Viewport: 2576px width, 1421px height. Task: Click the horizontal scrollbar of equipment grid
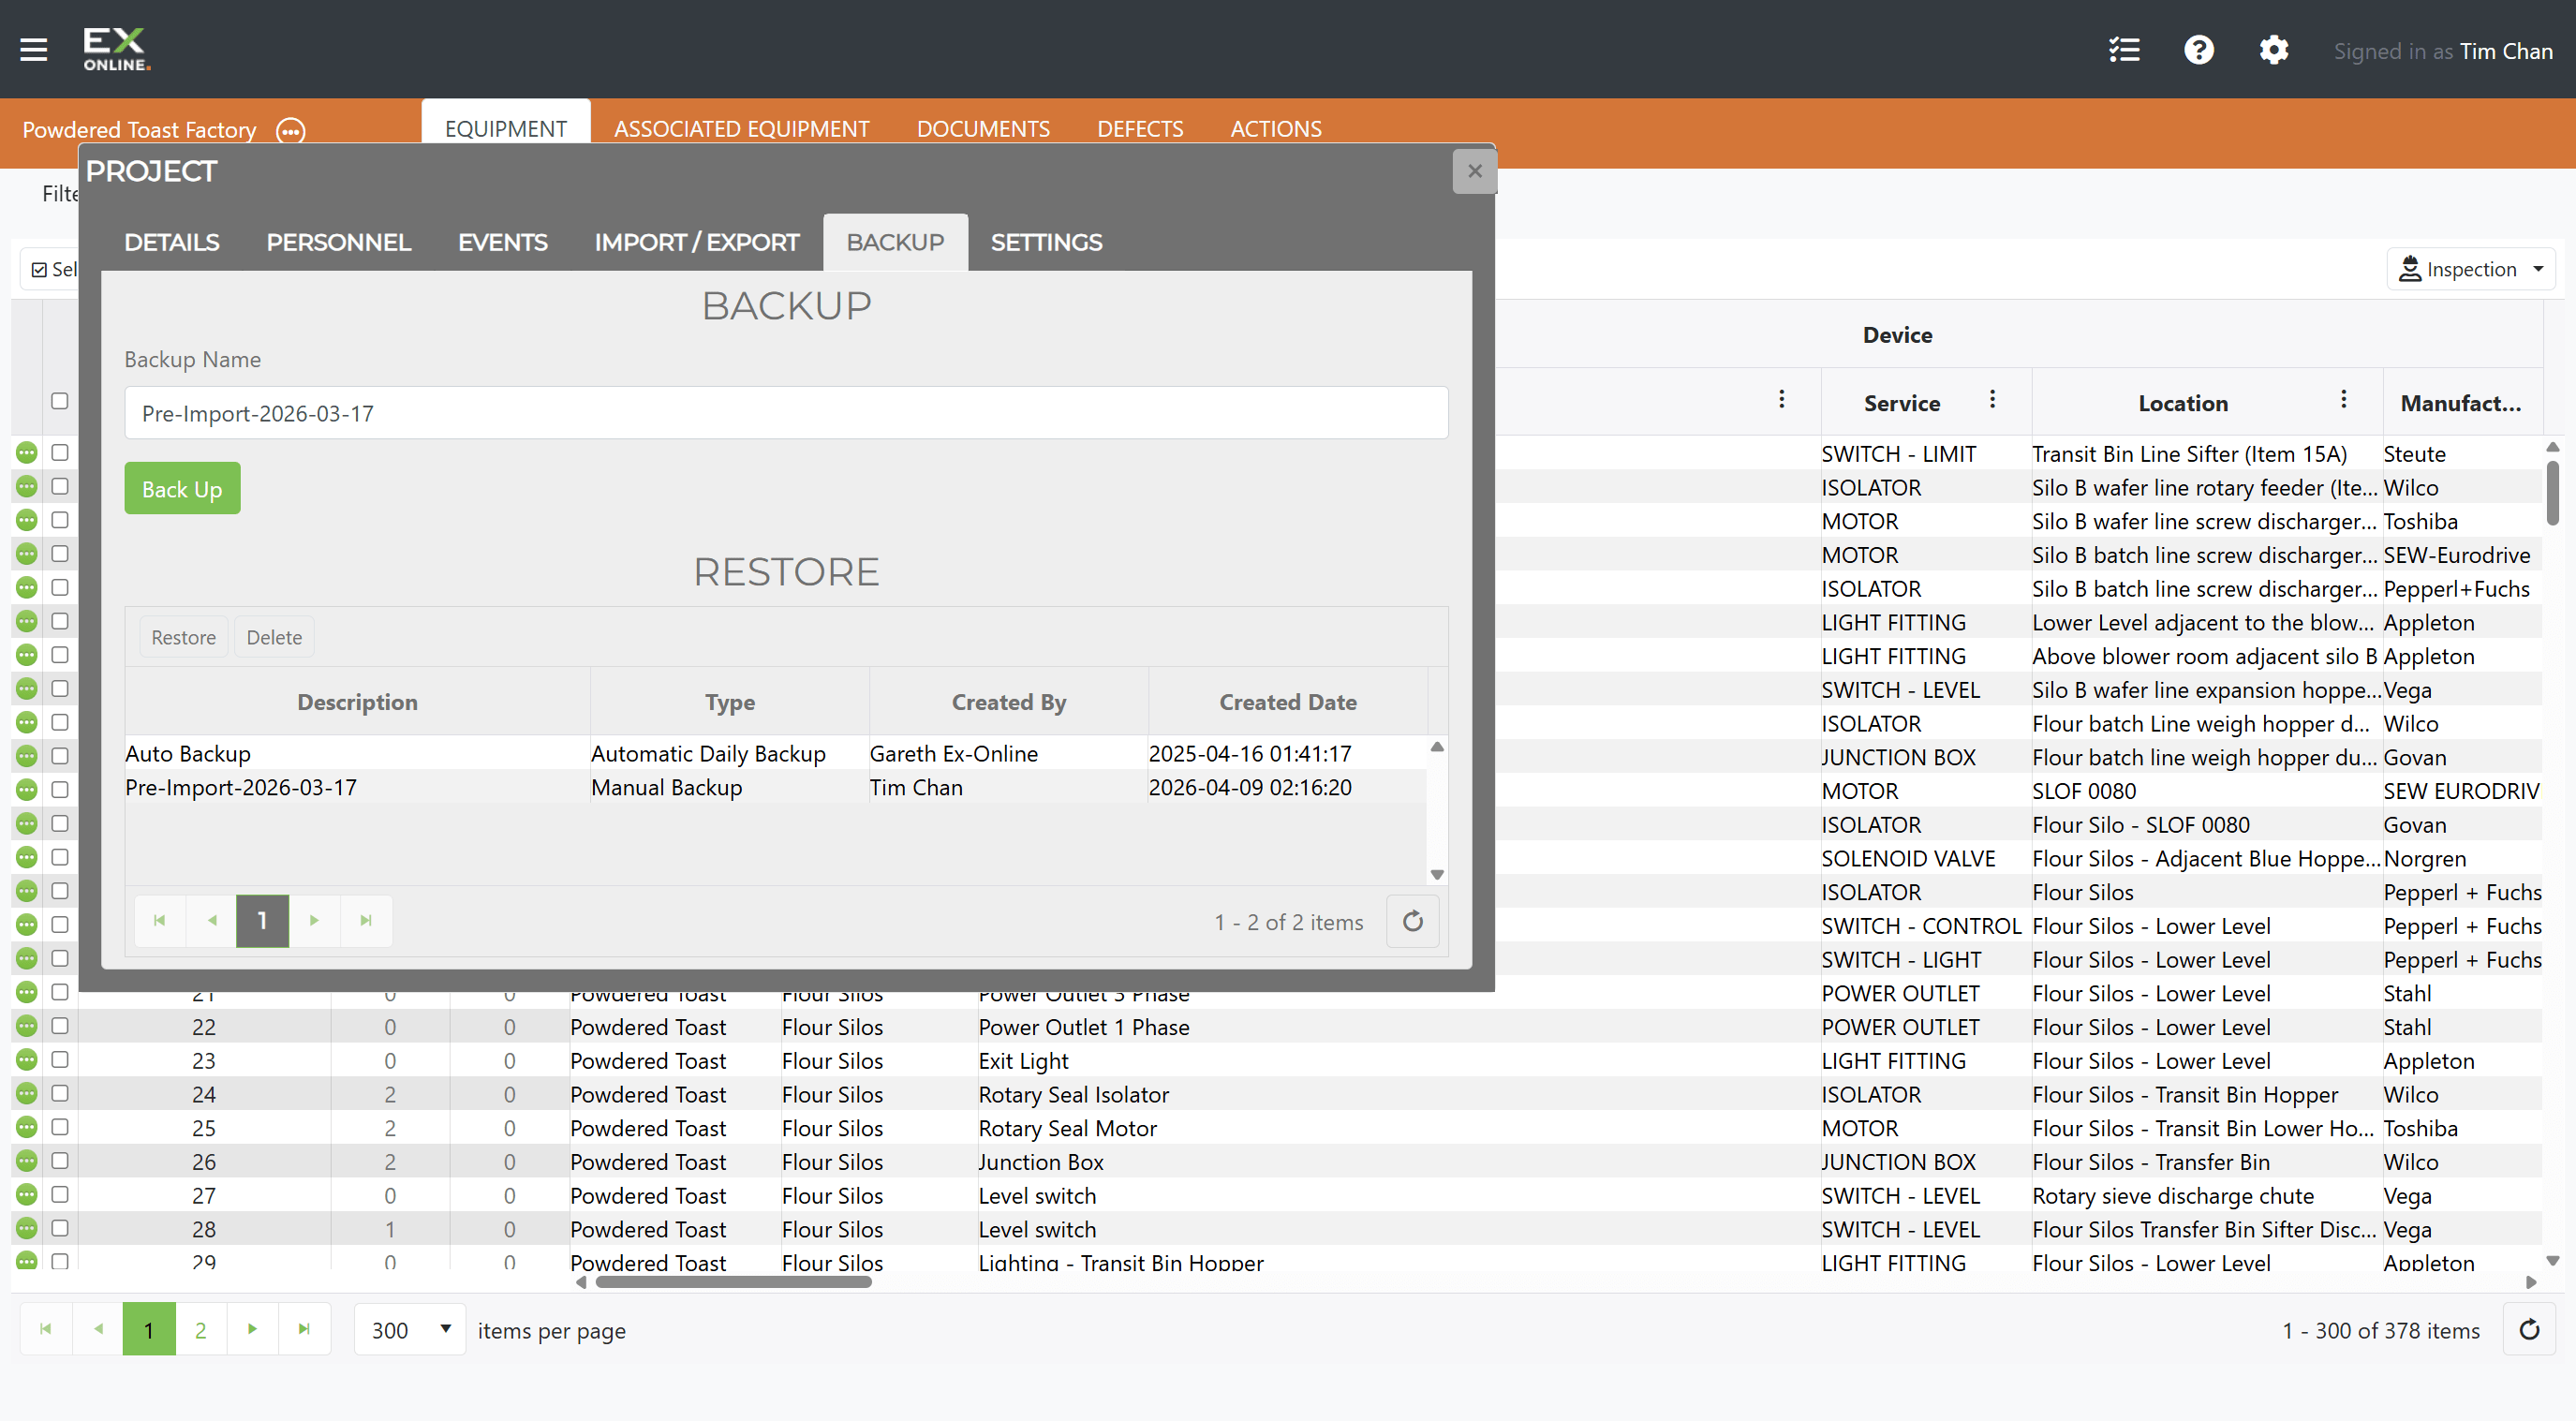click(x=733, y=1282)
